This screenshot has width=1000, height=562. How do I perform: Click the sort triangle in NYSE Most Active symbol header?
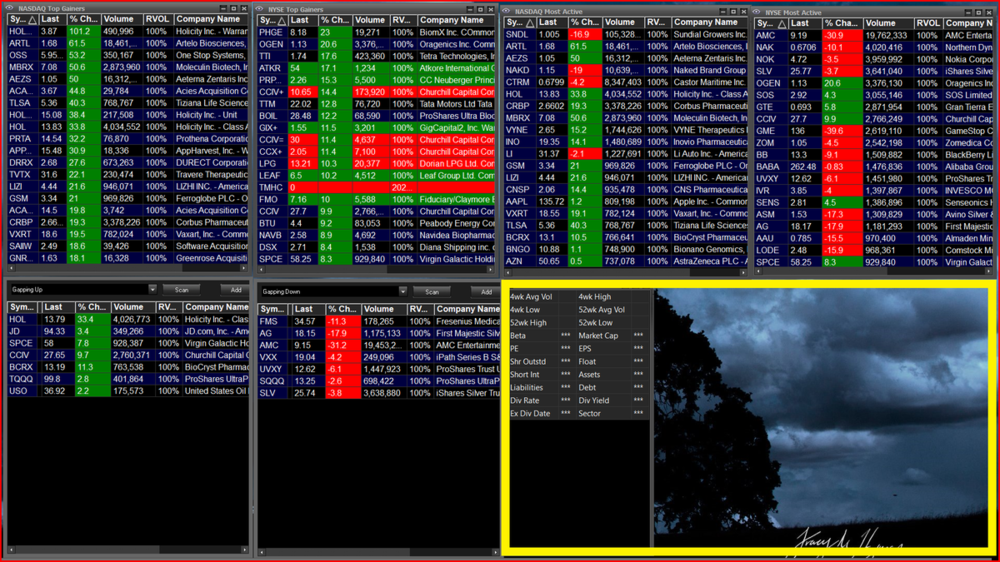click(781, 24)
